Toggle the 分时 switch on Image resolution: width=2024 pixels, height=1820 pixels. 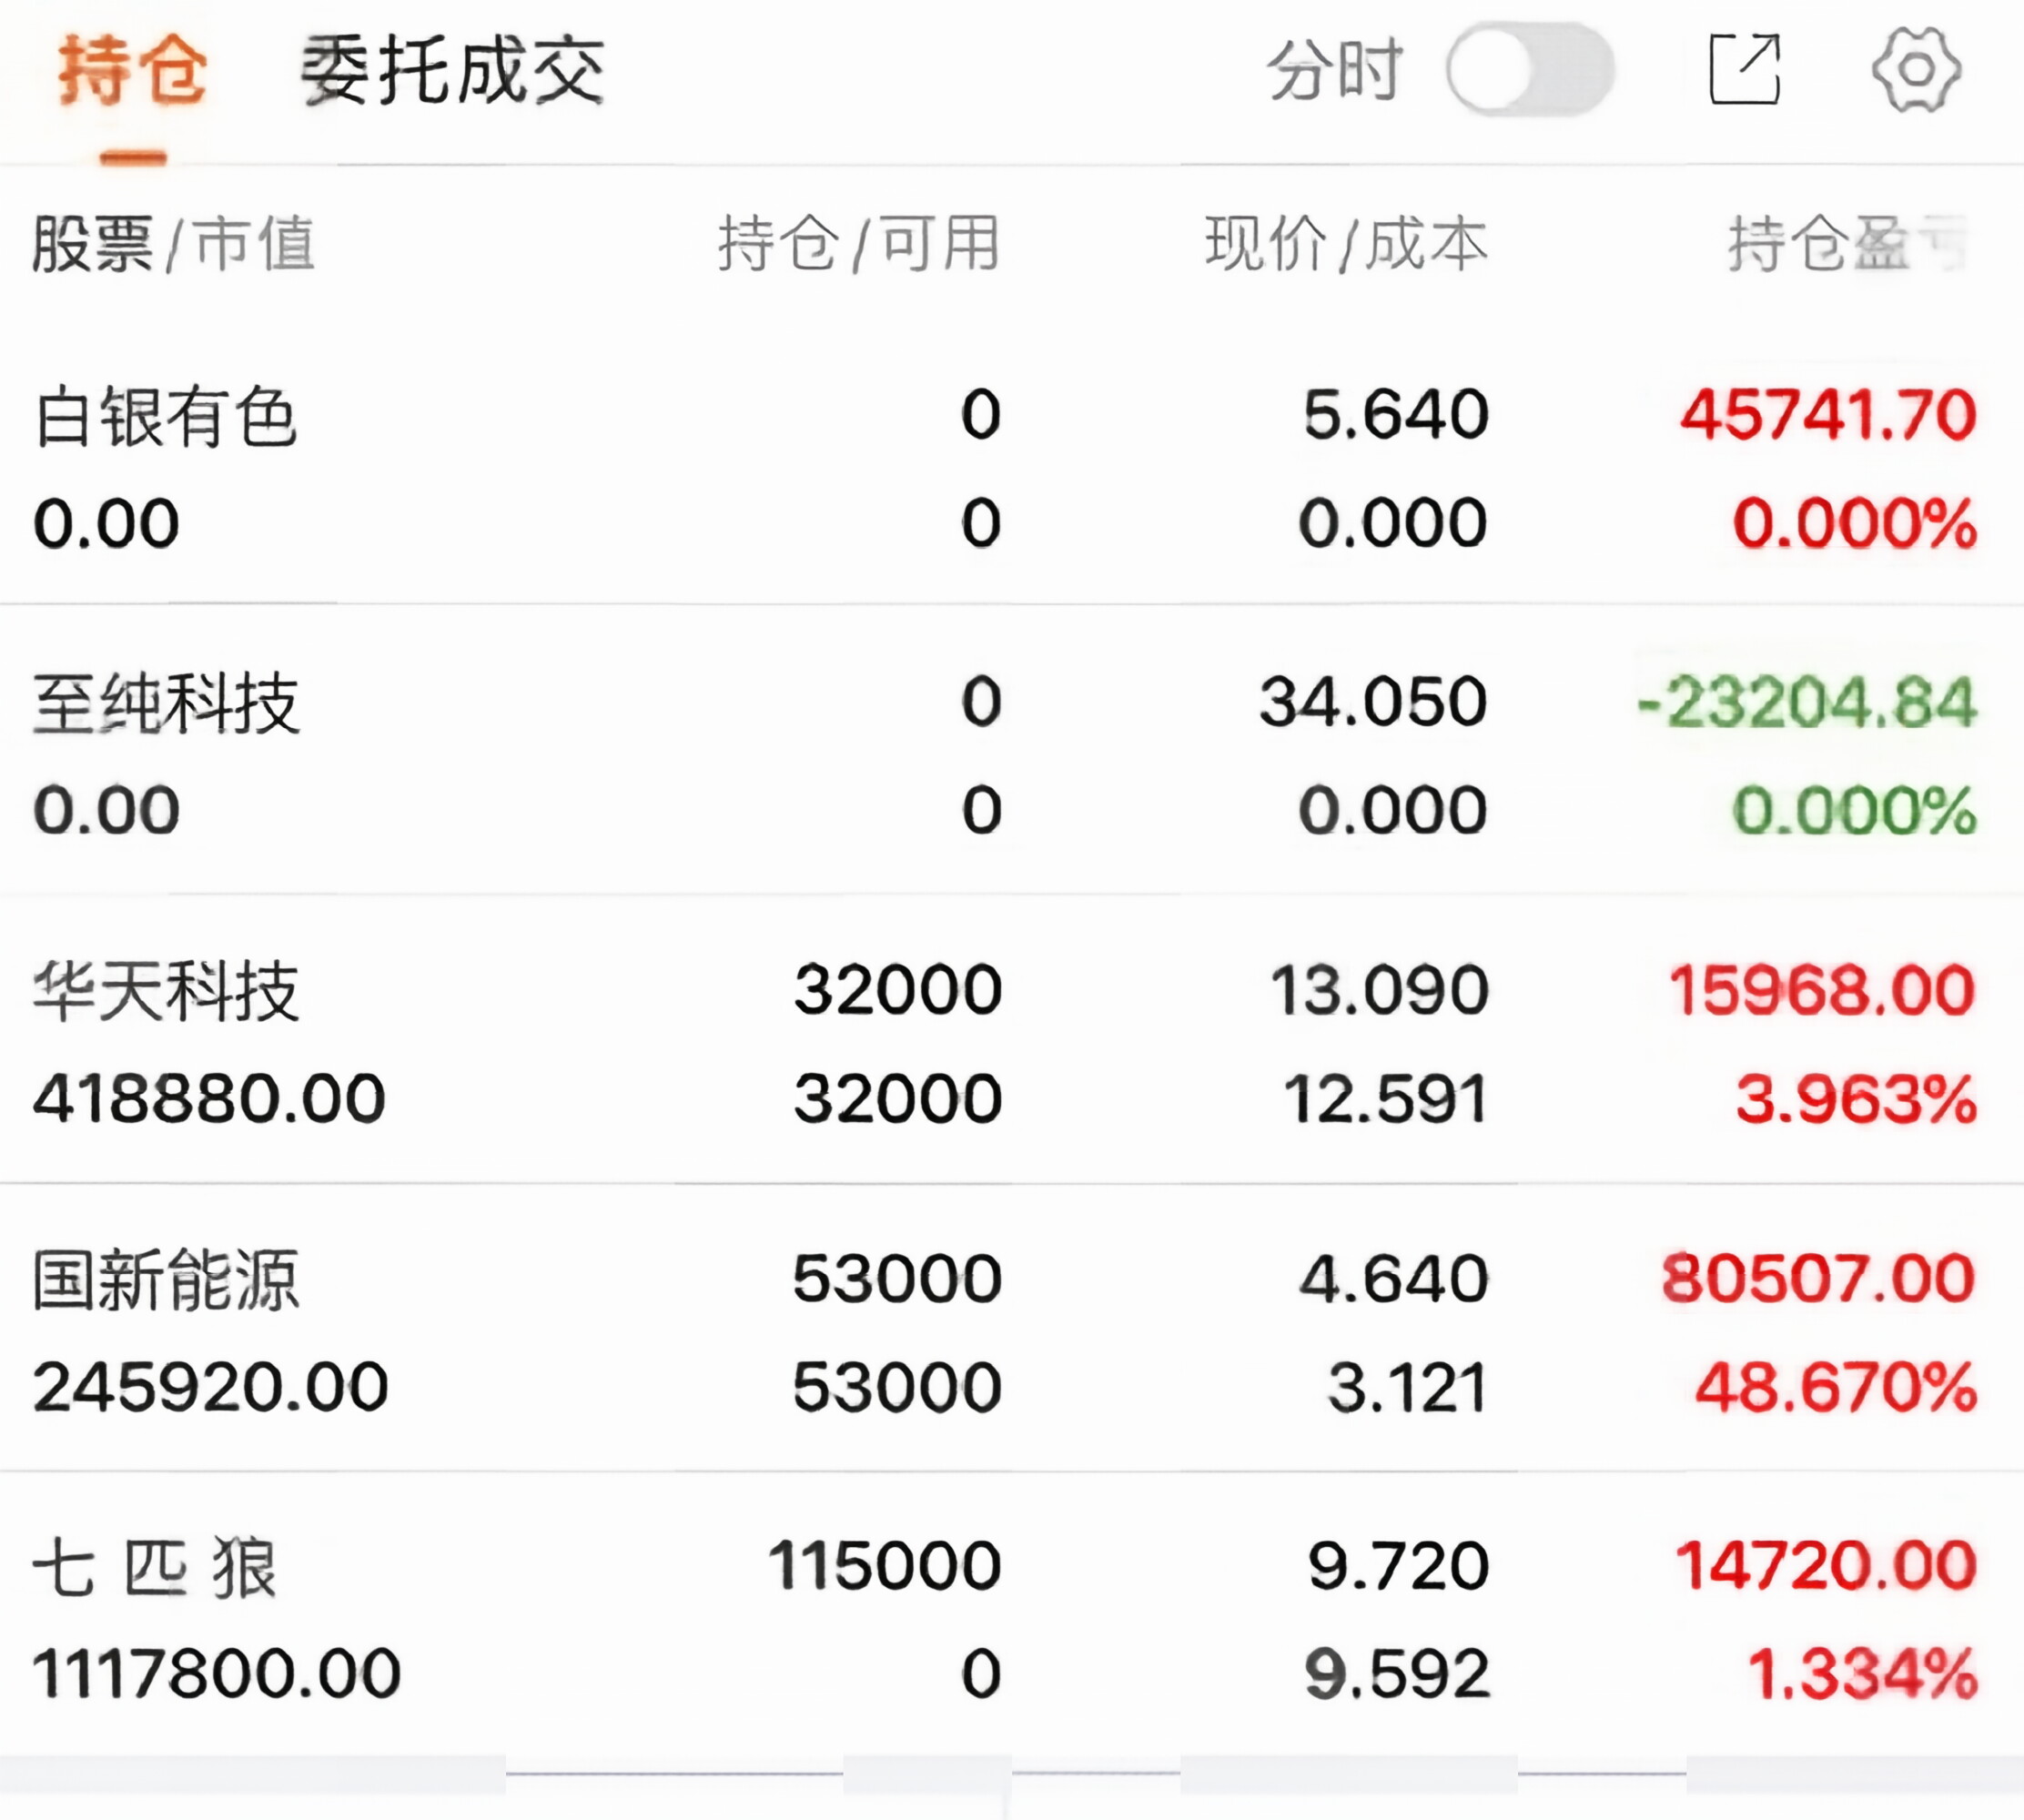pyautogui.click(x=1529, y=70)
